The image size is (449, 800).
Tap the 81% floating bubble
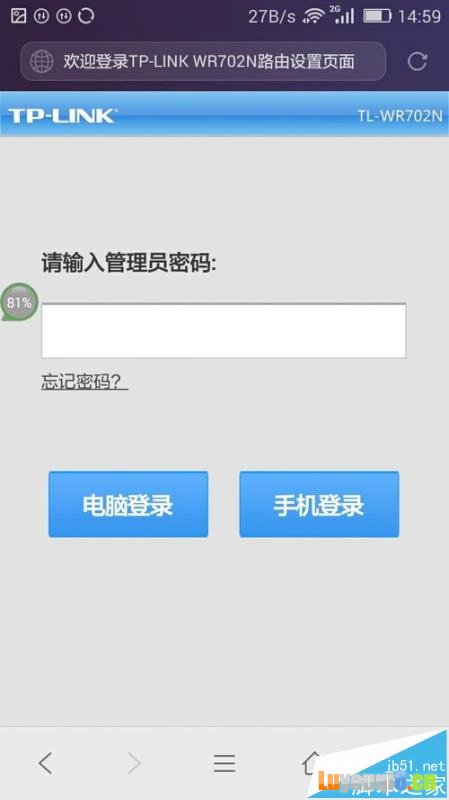pyautogui.click(x=19, y=303)
